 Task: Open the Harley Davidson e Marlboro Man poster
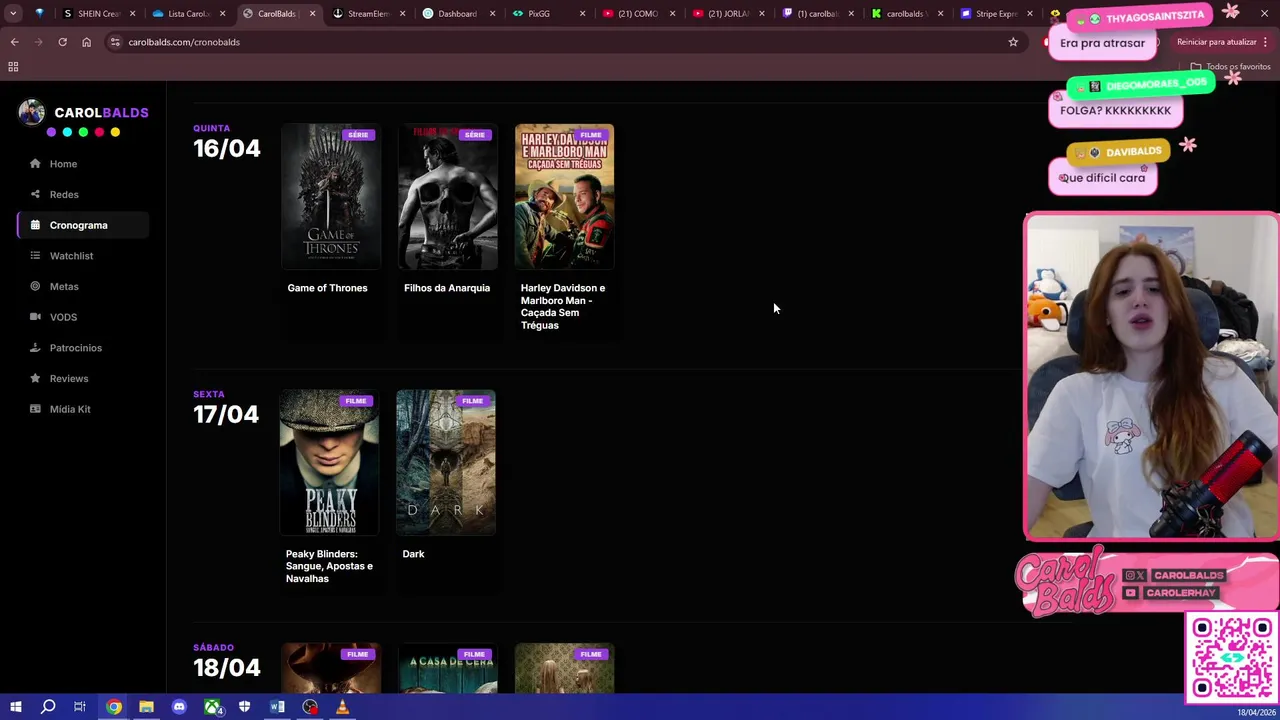pyautogui.click(x=564, y=197)
